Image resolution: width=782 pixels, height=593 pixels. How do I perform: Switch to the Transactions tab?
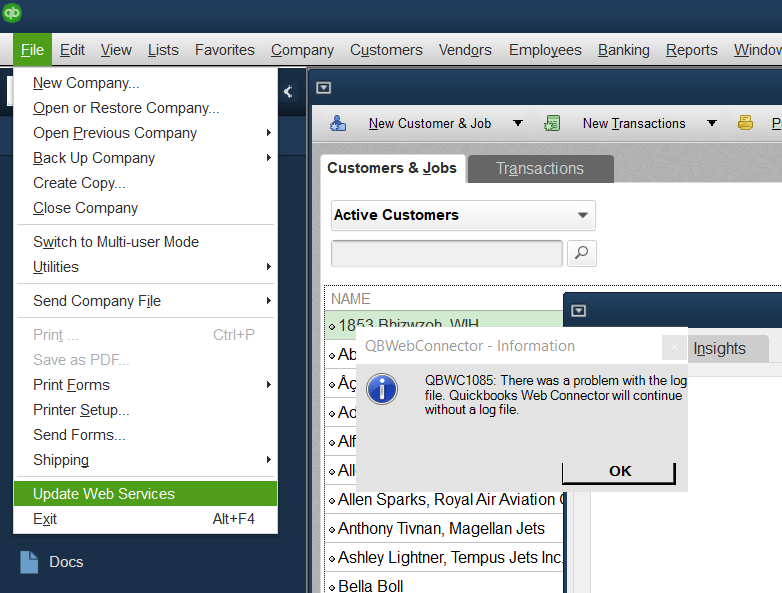click(x=540, y=169)
